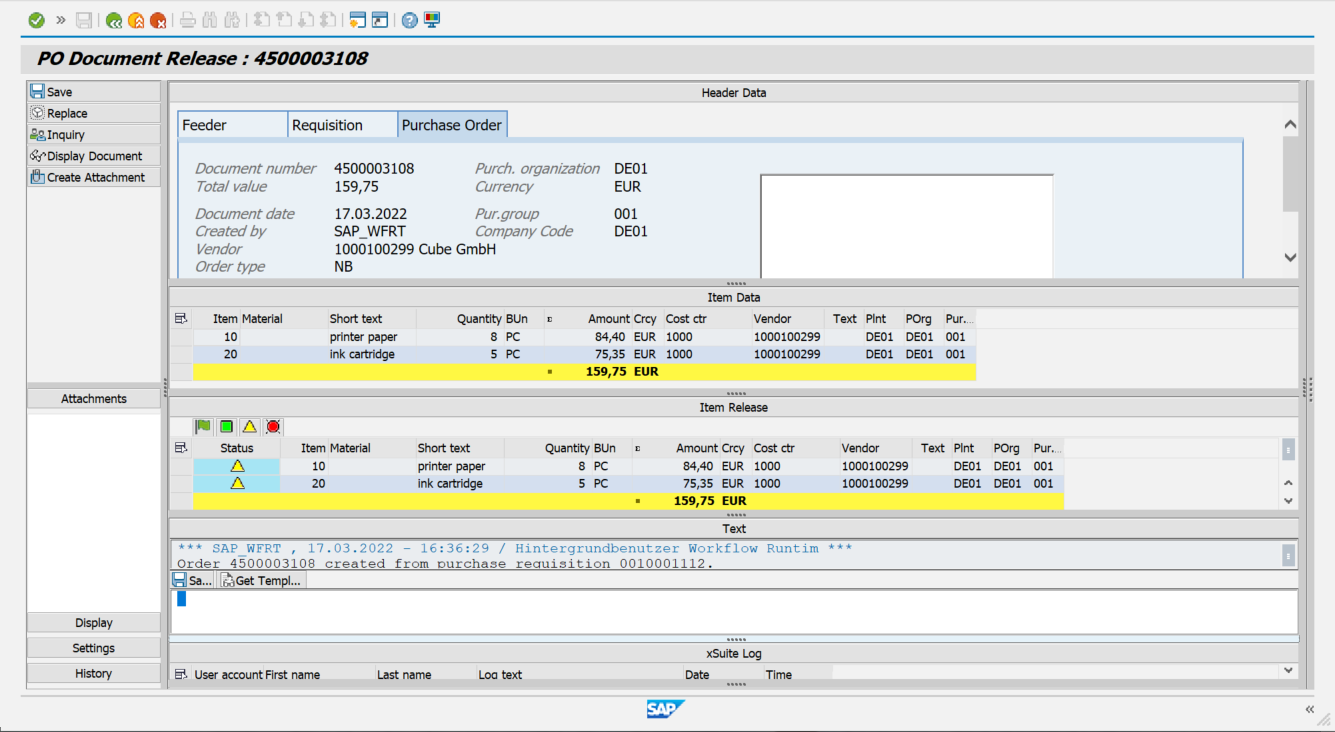The image size is (1335, 732).
Task: Click the yellow warning status on item 10 row
Action: click(237, 466)
